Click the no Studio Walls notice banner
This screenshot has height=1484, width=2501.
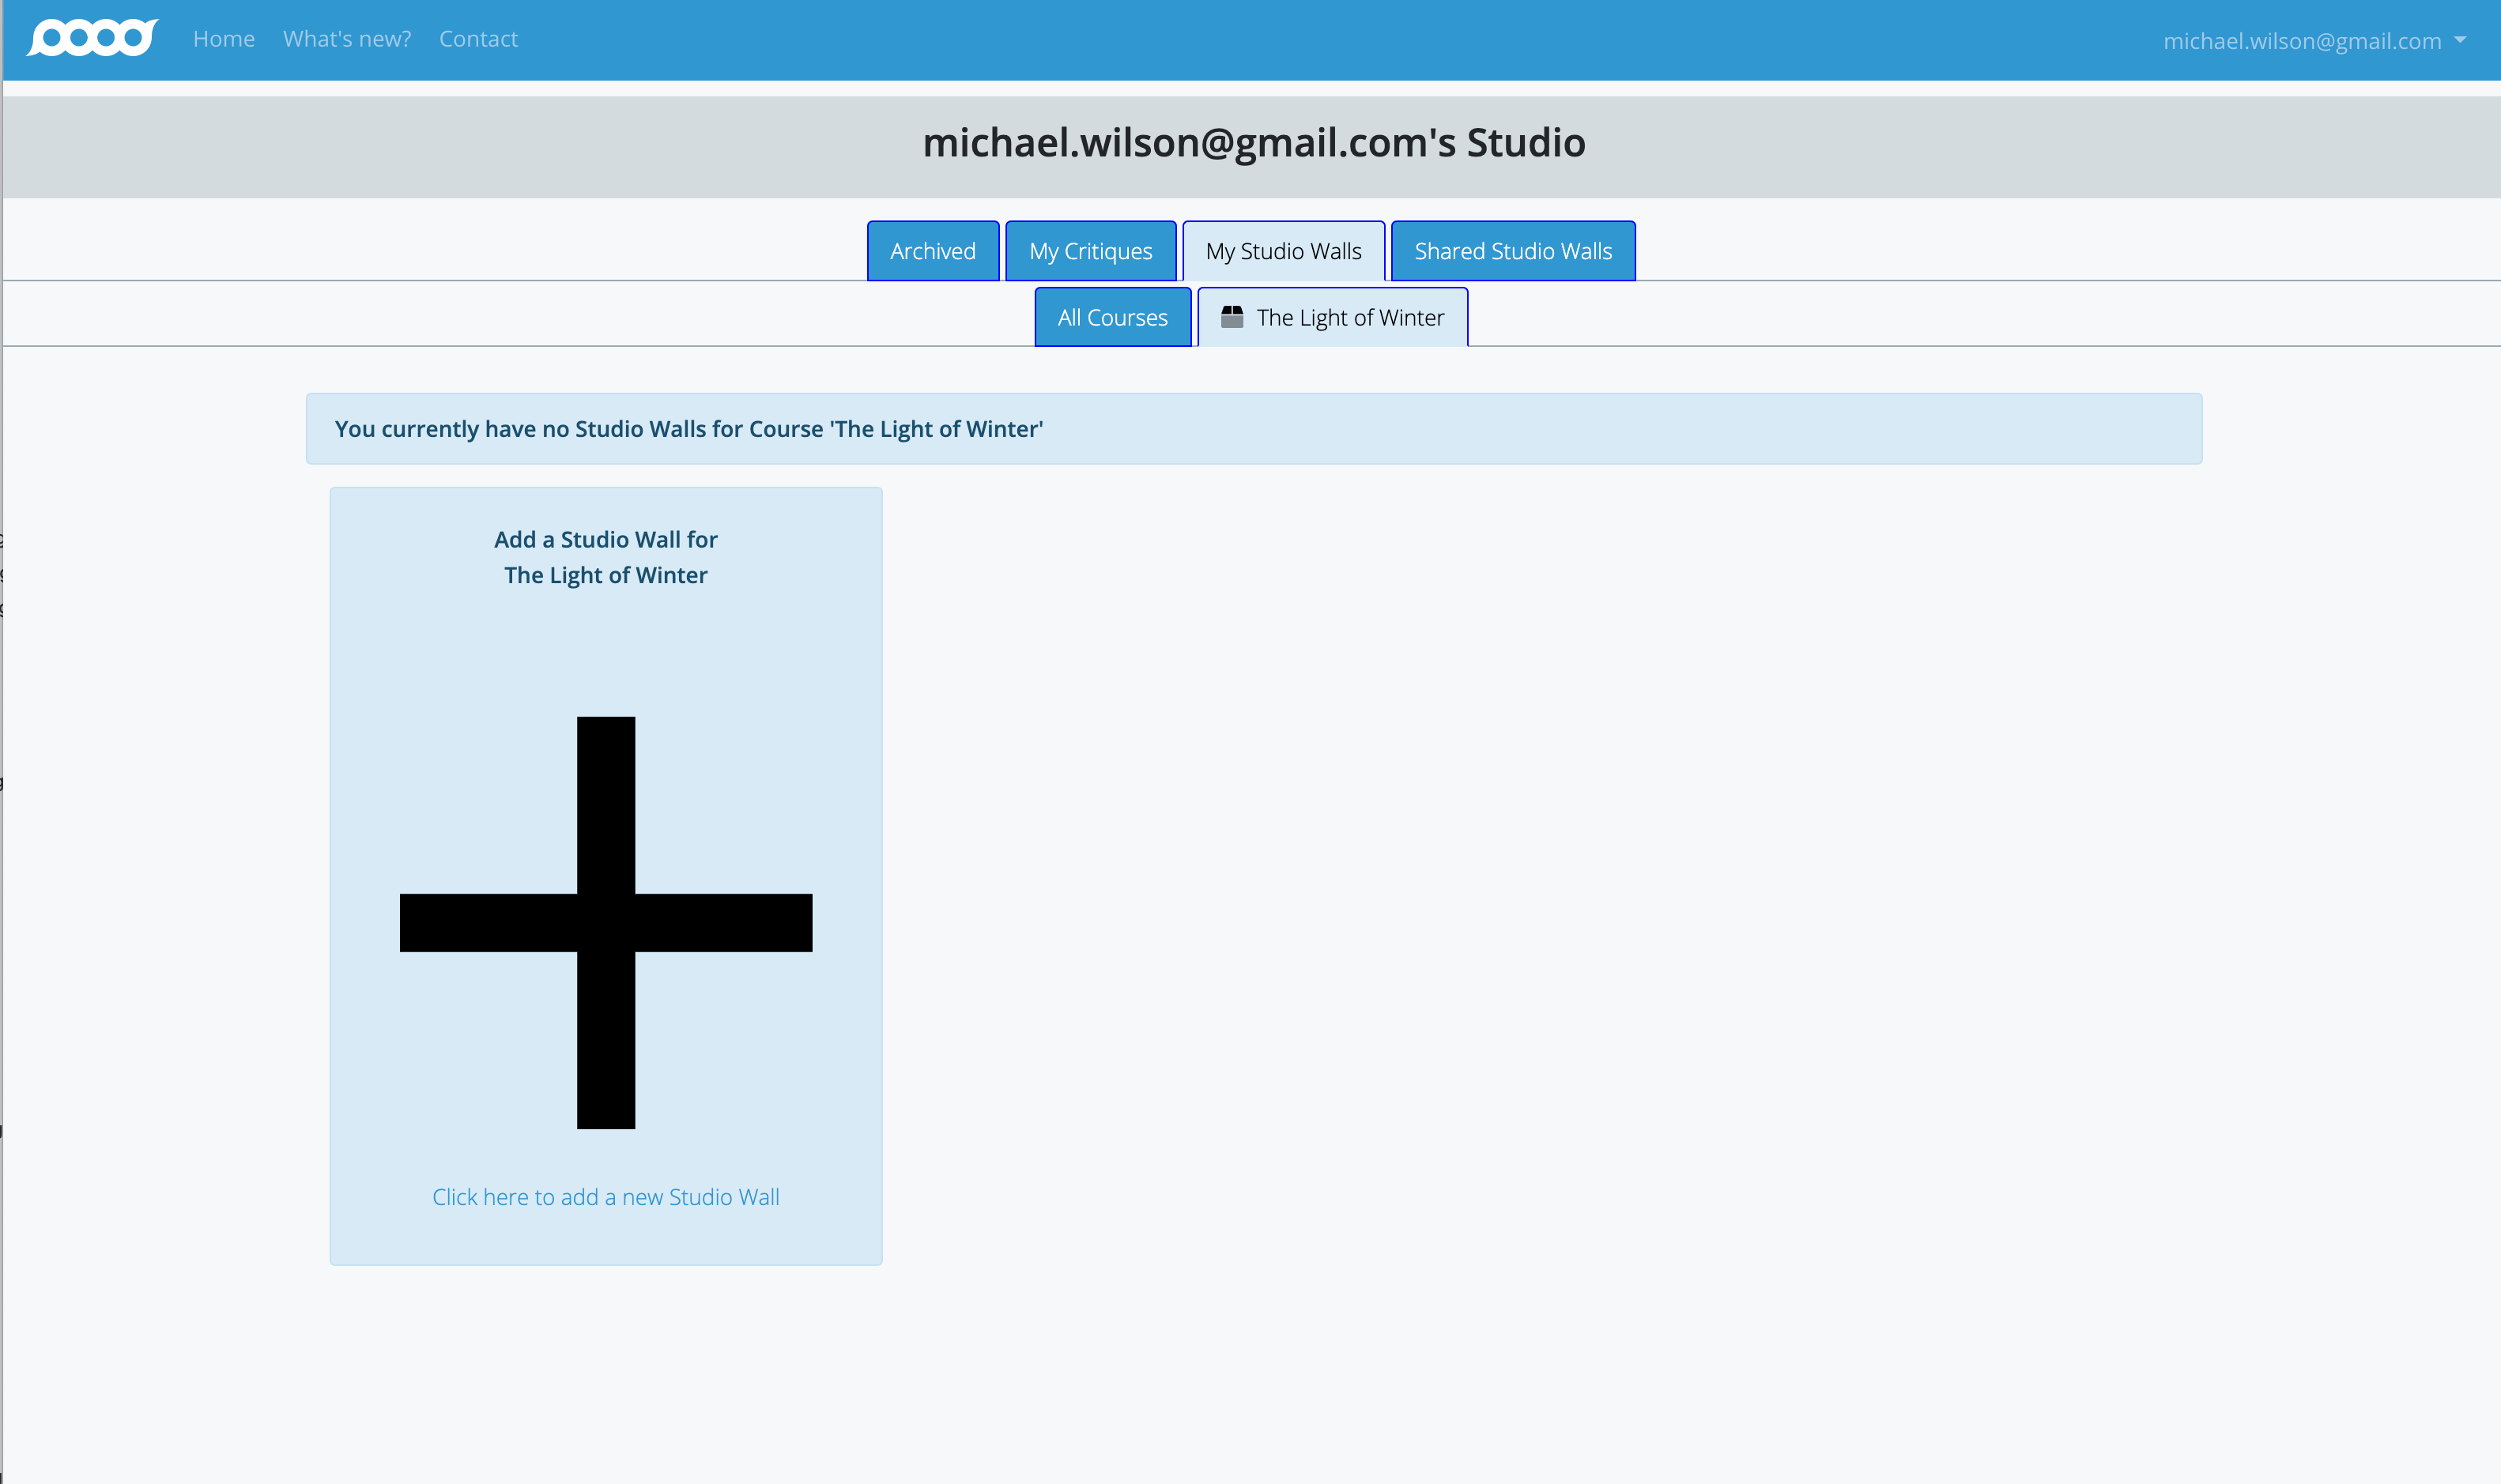pyautogui.click(x=1253, y=429)
